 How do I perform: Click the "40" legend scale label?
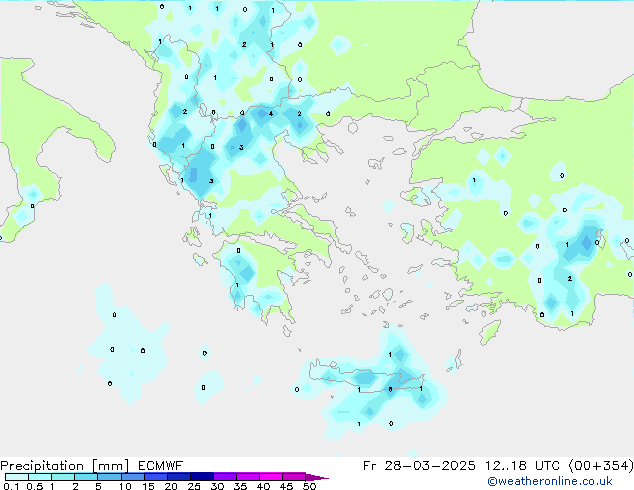click(x=263, y=486)
